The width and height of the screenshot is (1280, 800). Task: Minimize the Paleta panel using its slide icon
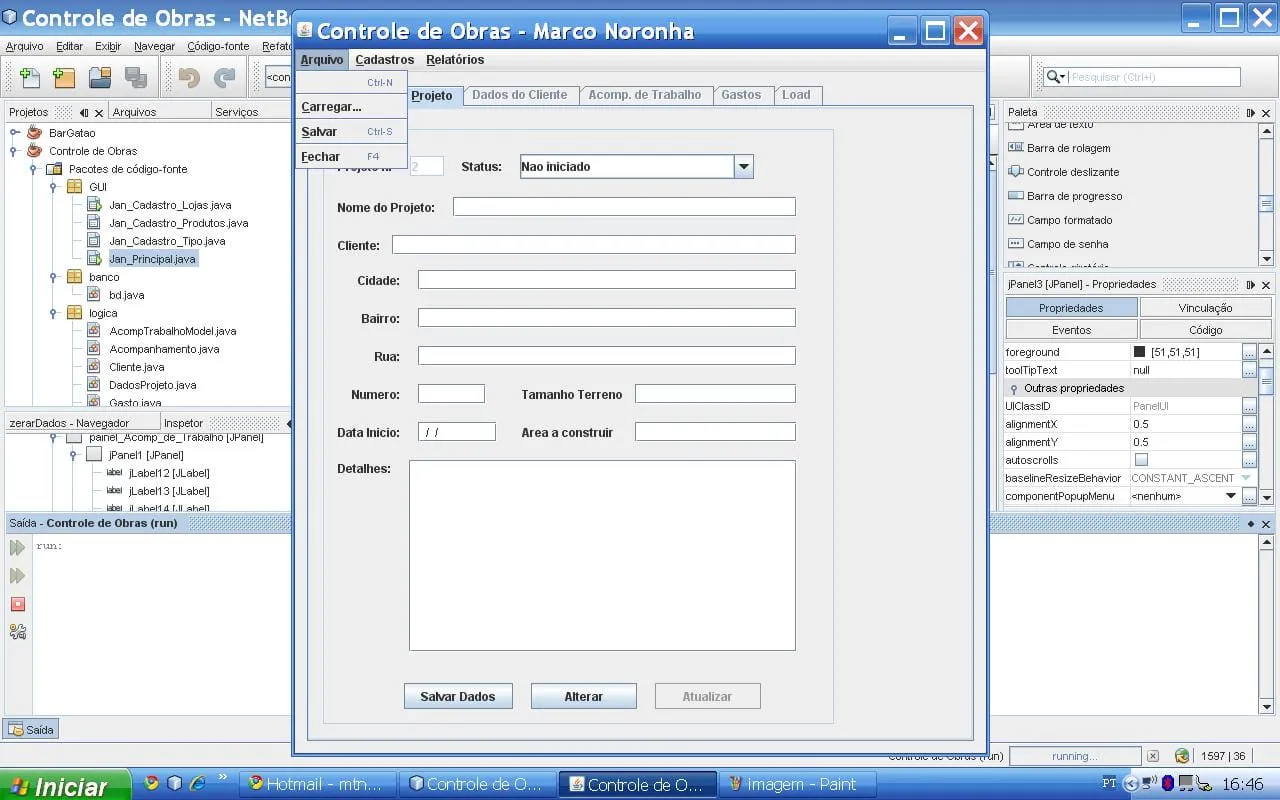coord(1250,113)
